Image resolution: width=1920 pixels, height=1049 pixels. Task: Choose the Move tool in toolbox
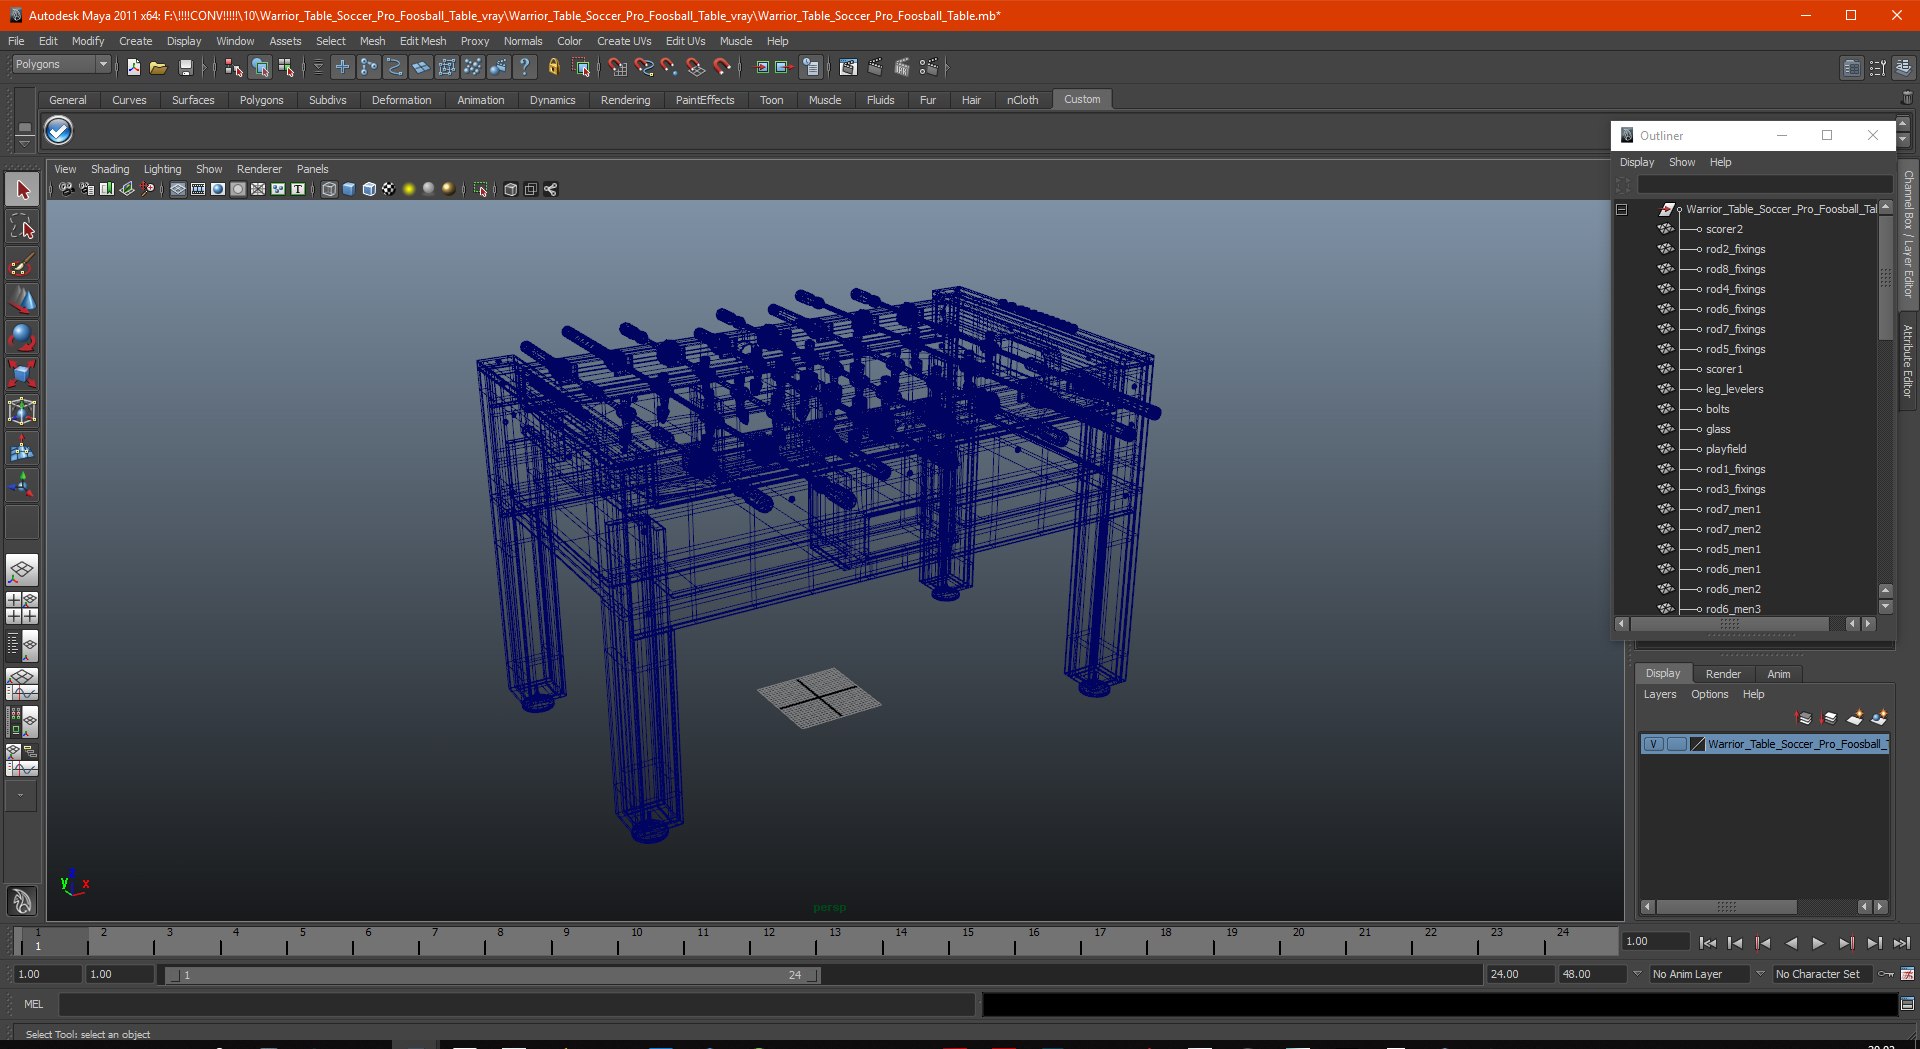22,301
